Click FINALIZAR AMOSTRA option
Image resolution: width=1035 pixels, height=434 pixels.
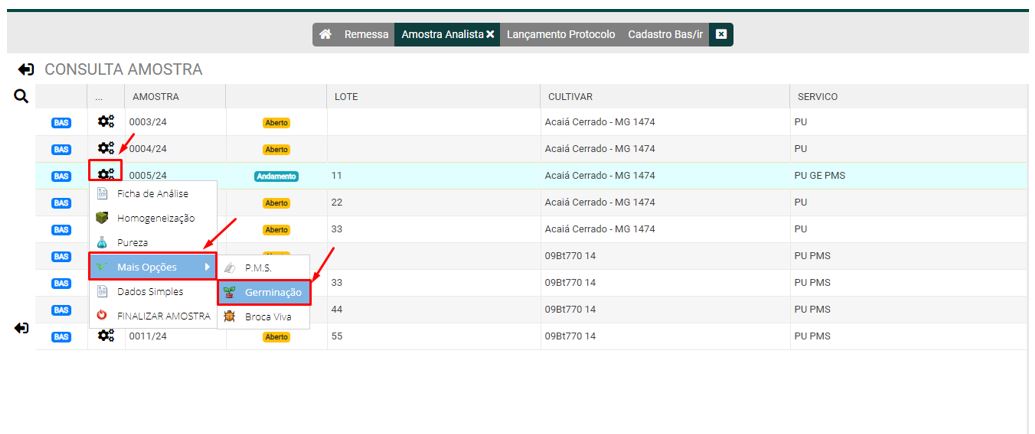[x=164, y=316]
